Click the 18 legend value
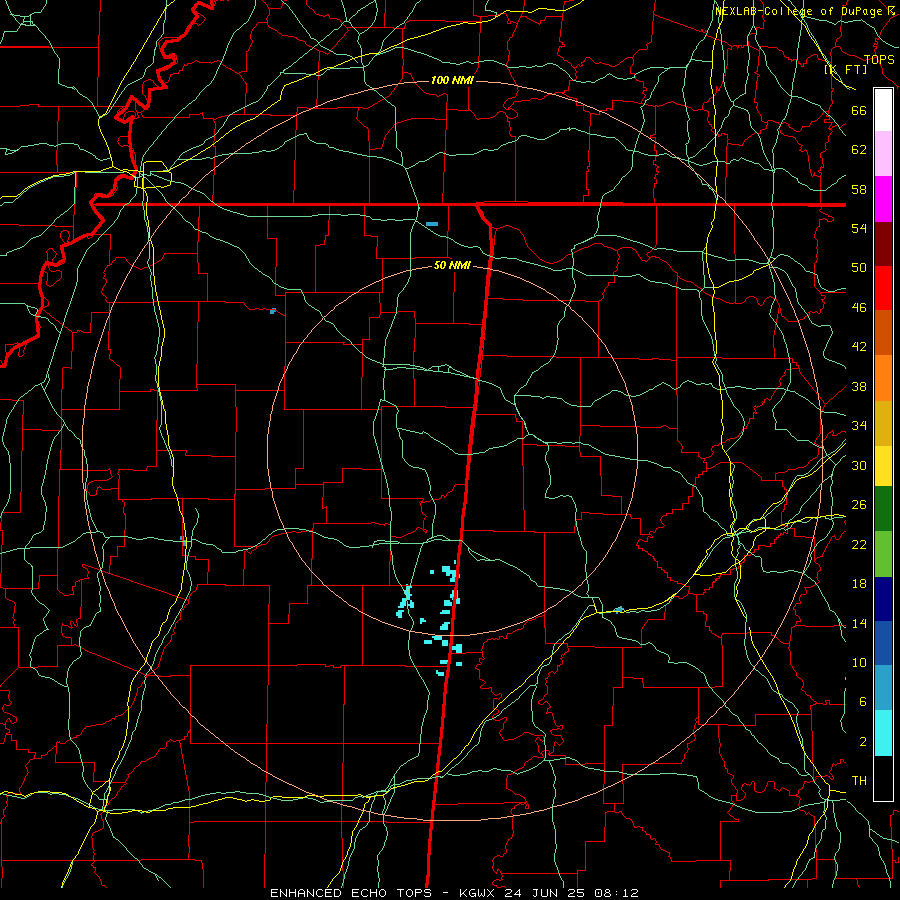The height and width of the screenshot is (900, 900). tap(859, 584)
